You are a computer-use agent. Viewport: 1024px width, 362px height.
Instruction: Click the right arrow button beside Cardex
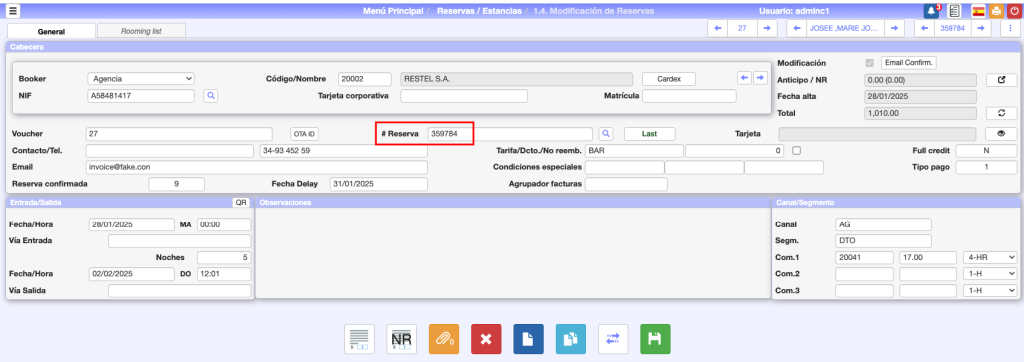click(760, 78)
